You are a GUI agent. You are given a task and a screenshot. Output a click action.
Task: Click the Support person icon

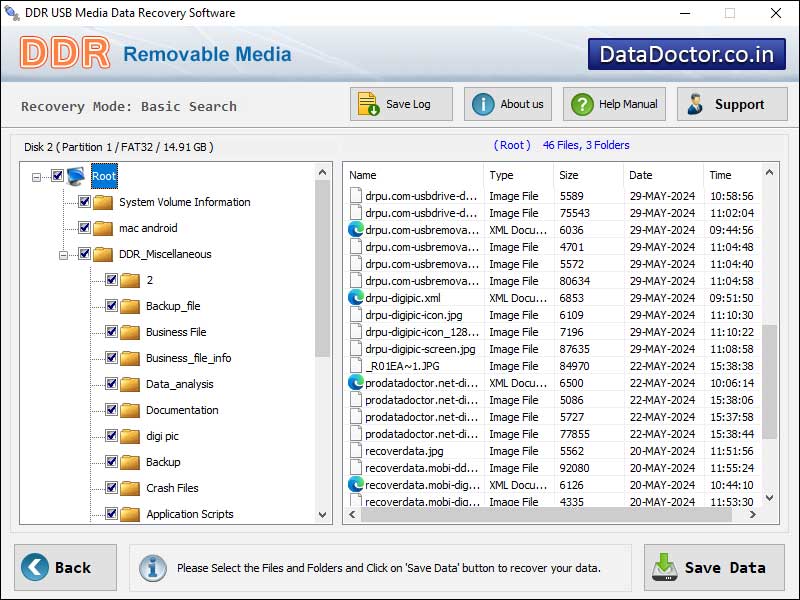pyautogui.click(x=695, y=104)
